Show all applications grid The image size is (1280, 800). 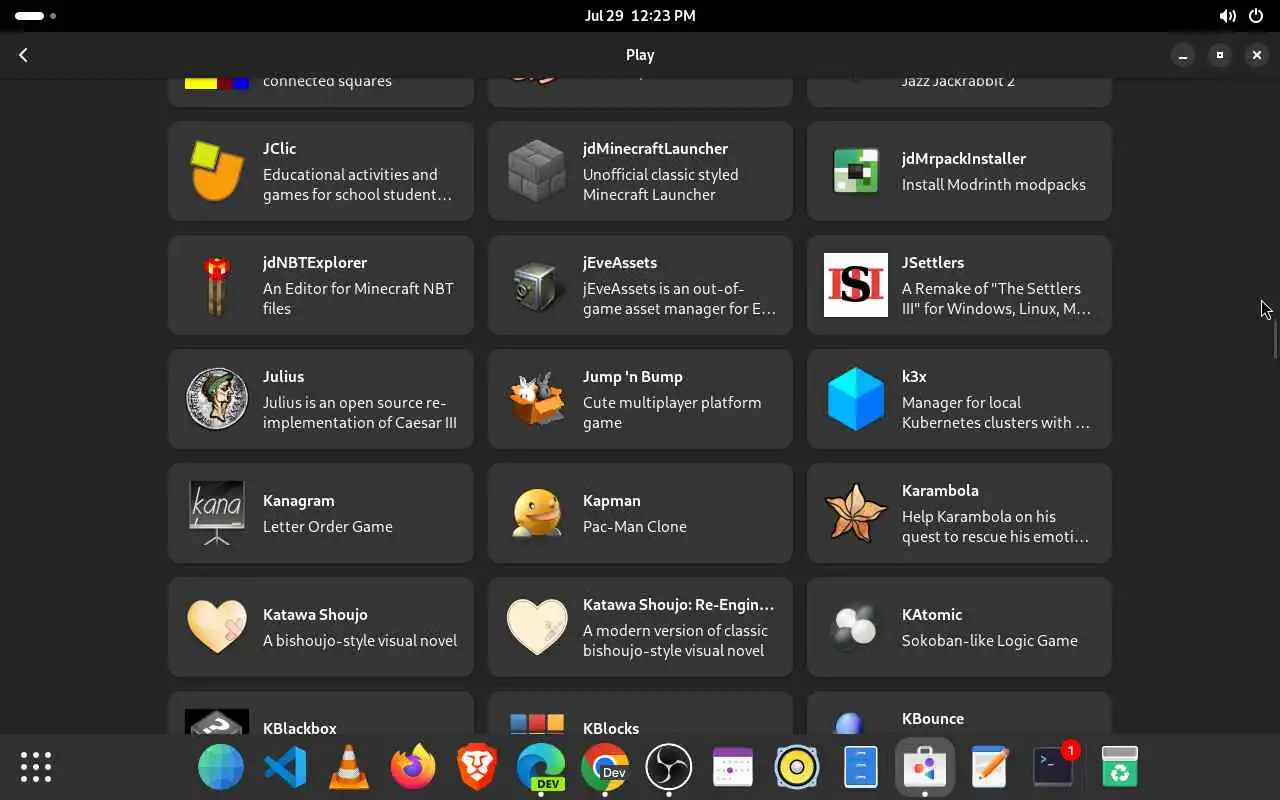point(36,767)
